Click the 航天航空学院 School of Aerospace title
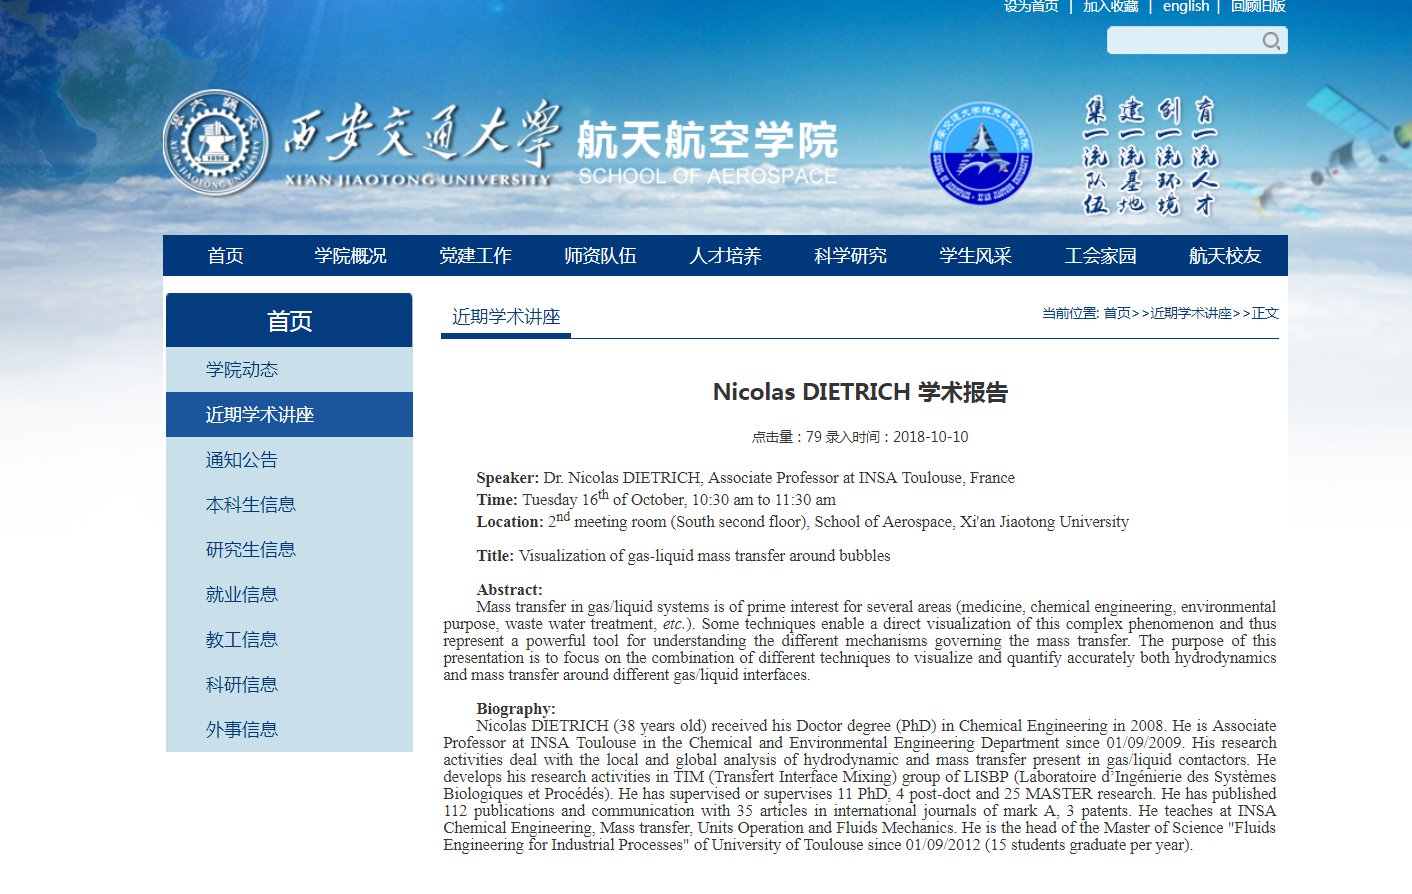1412x894 pixels. [707, 152]
